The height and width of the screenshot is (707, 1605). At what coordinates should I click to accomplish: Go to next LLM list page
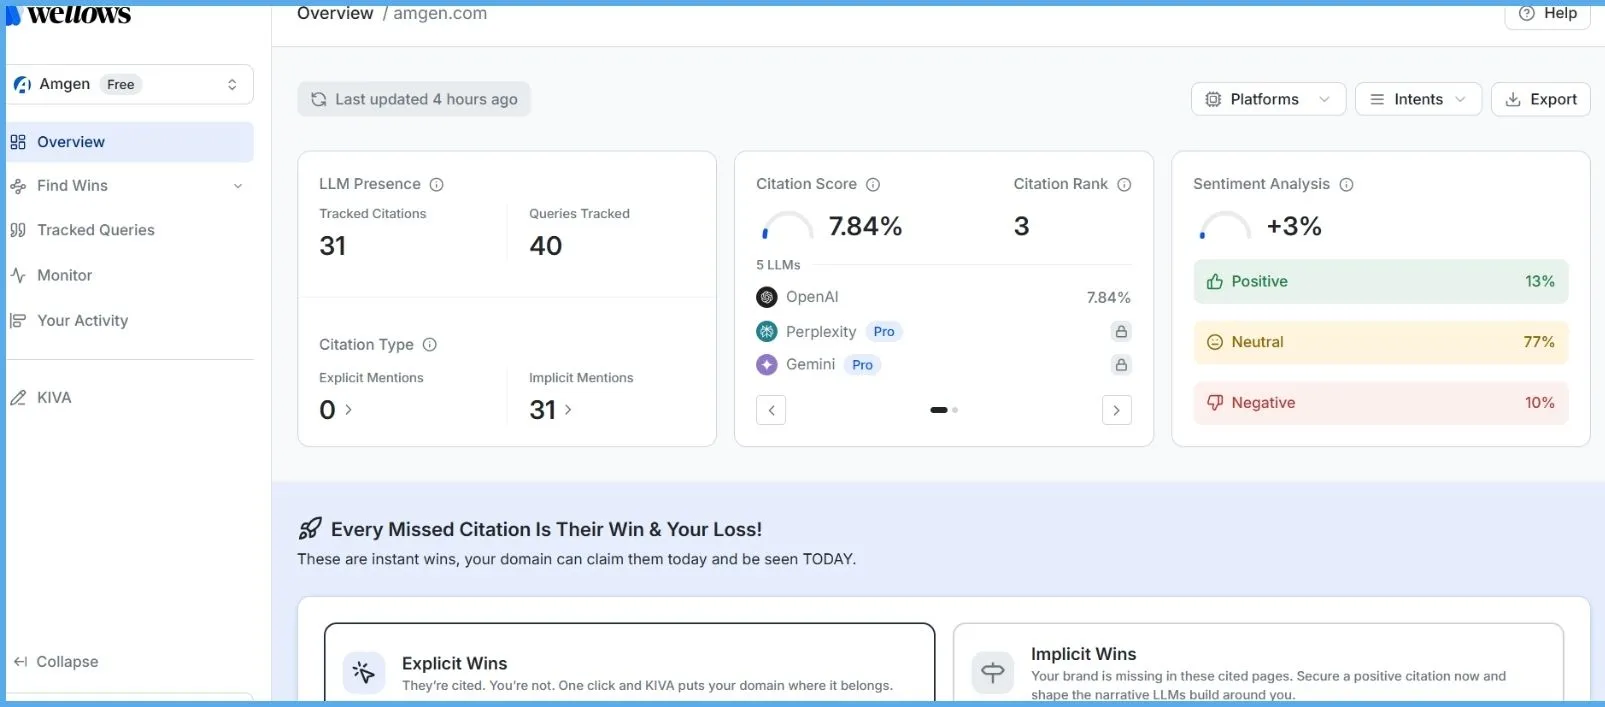[1116, 410]
